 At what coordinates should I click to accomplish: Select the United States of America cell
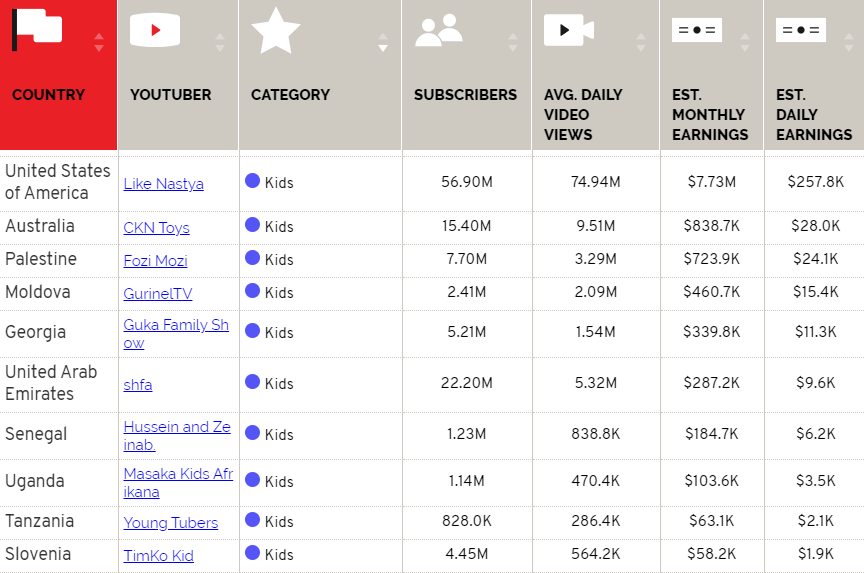pyautogui.click(x=58, y=182)
